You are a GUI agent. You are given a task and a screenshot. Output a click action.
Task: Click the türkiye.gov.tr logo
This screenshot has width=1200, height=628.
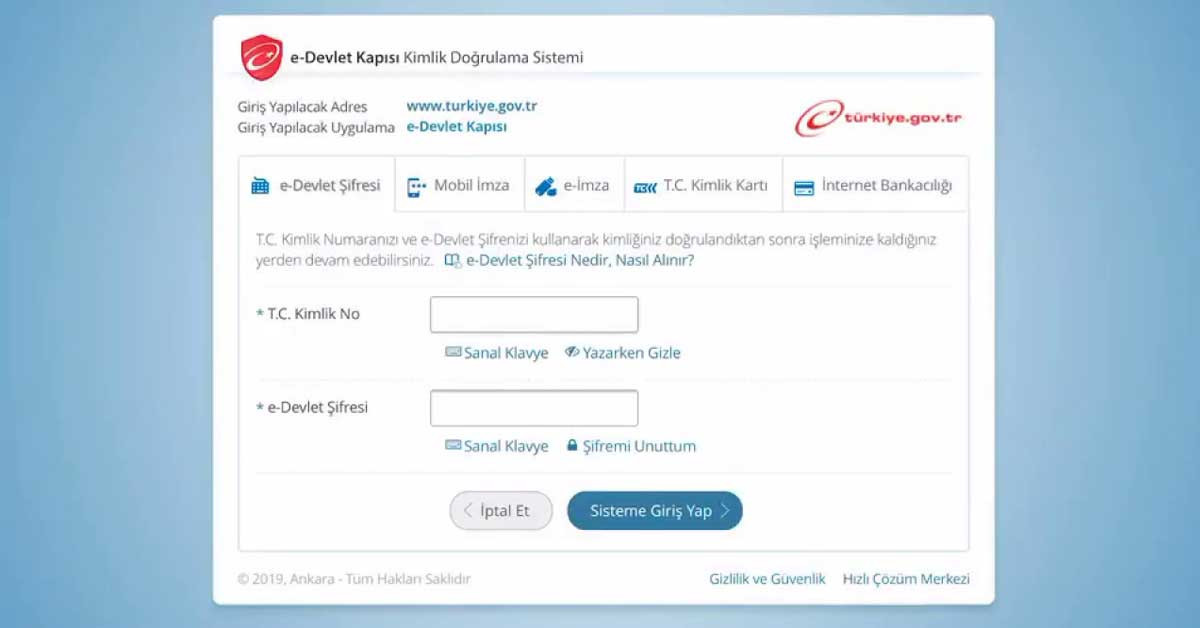[879, 118]
